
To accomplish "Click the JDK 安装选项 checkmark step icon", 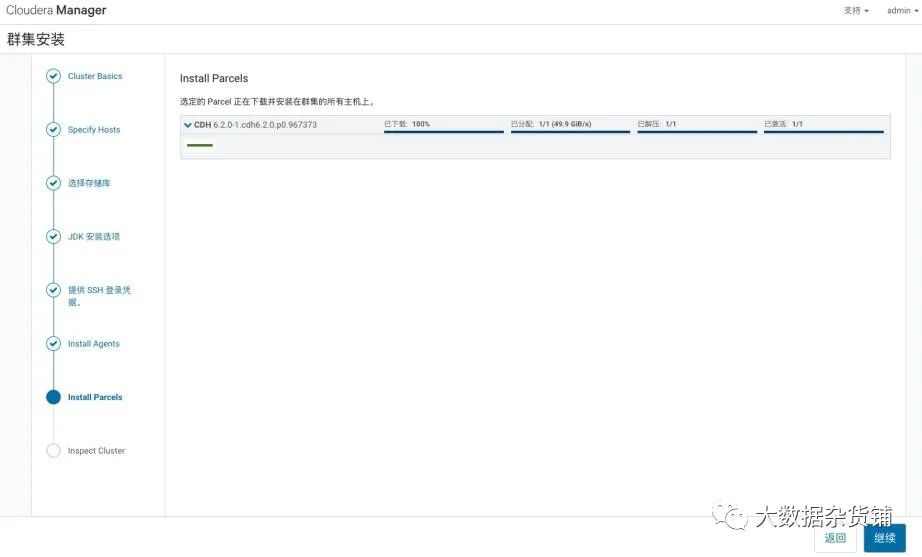I will 54,236.
